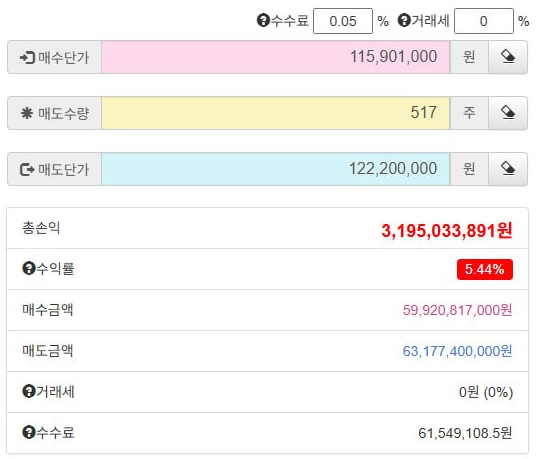Edit the yellow 매도수량 quantity field
Viewport: 542px width, 459px height.
(275, 113)
